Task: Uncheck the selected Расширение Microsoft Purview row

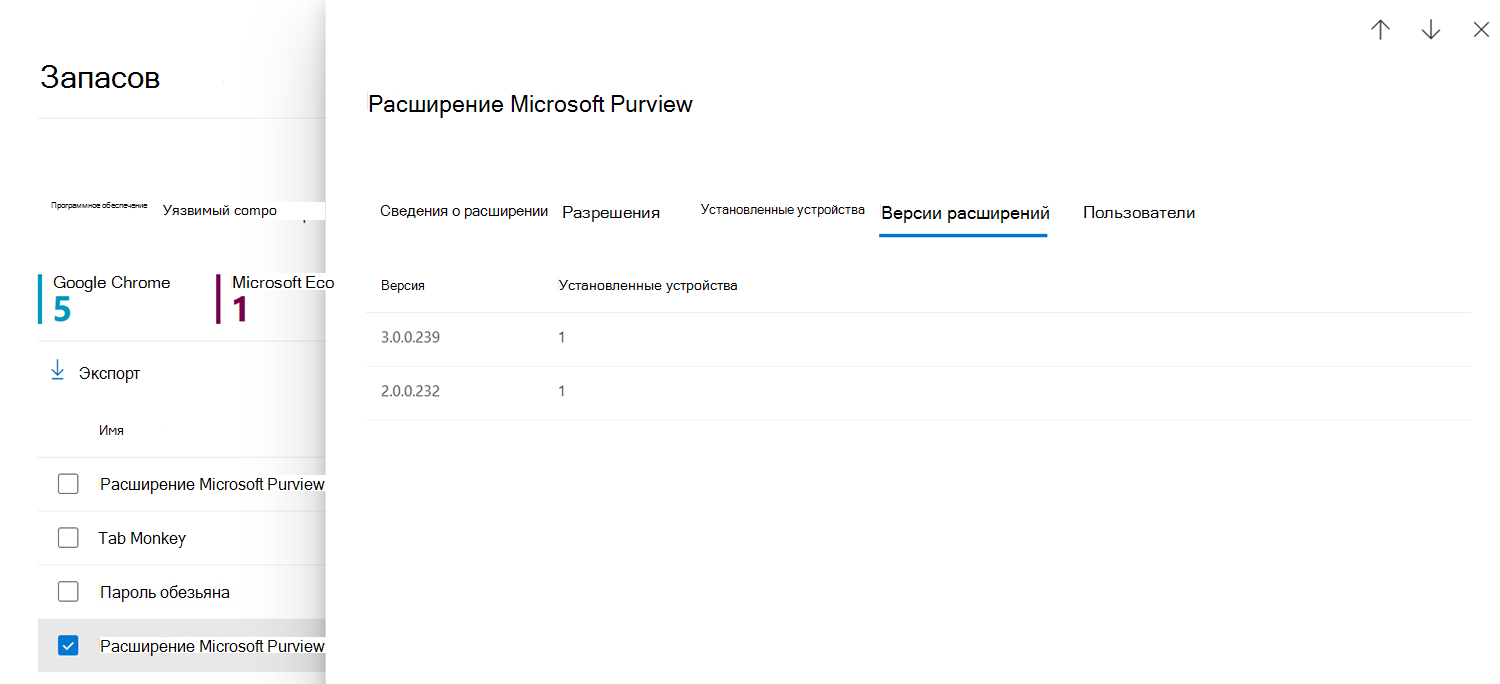Action: [68, 646]
